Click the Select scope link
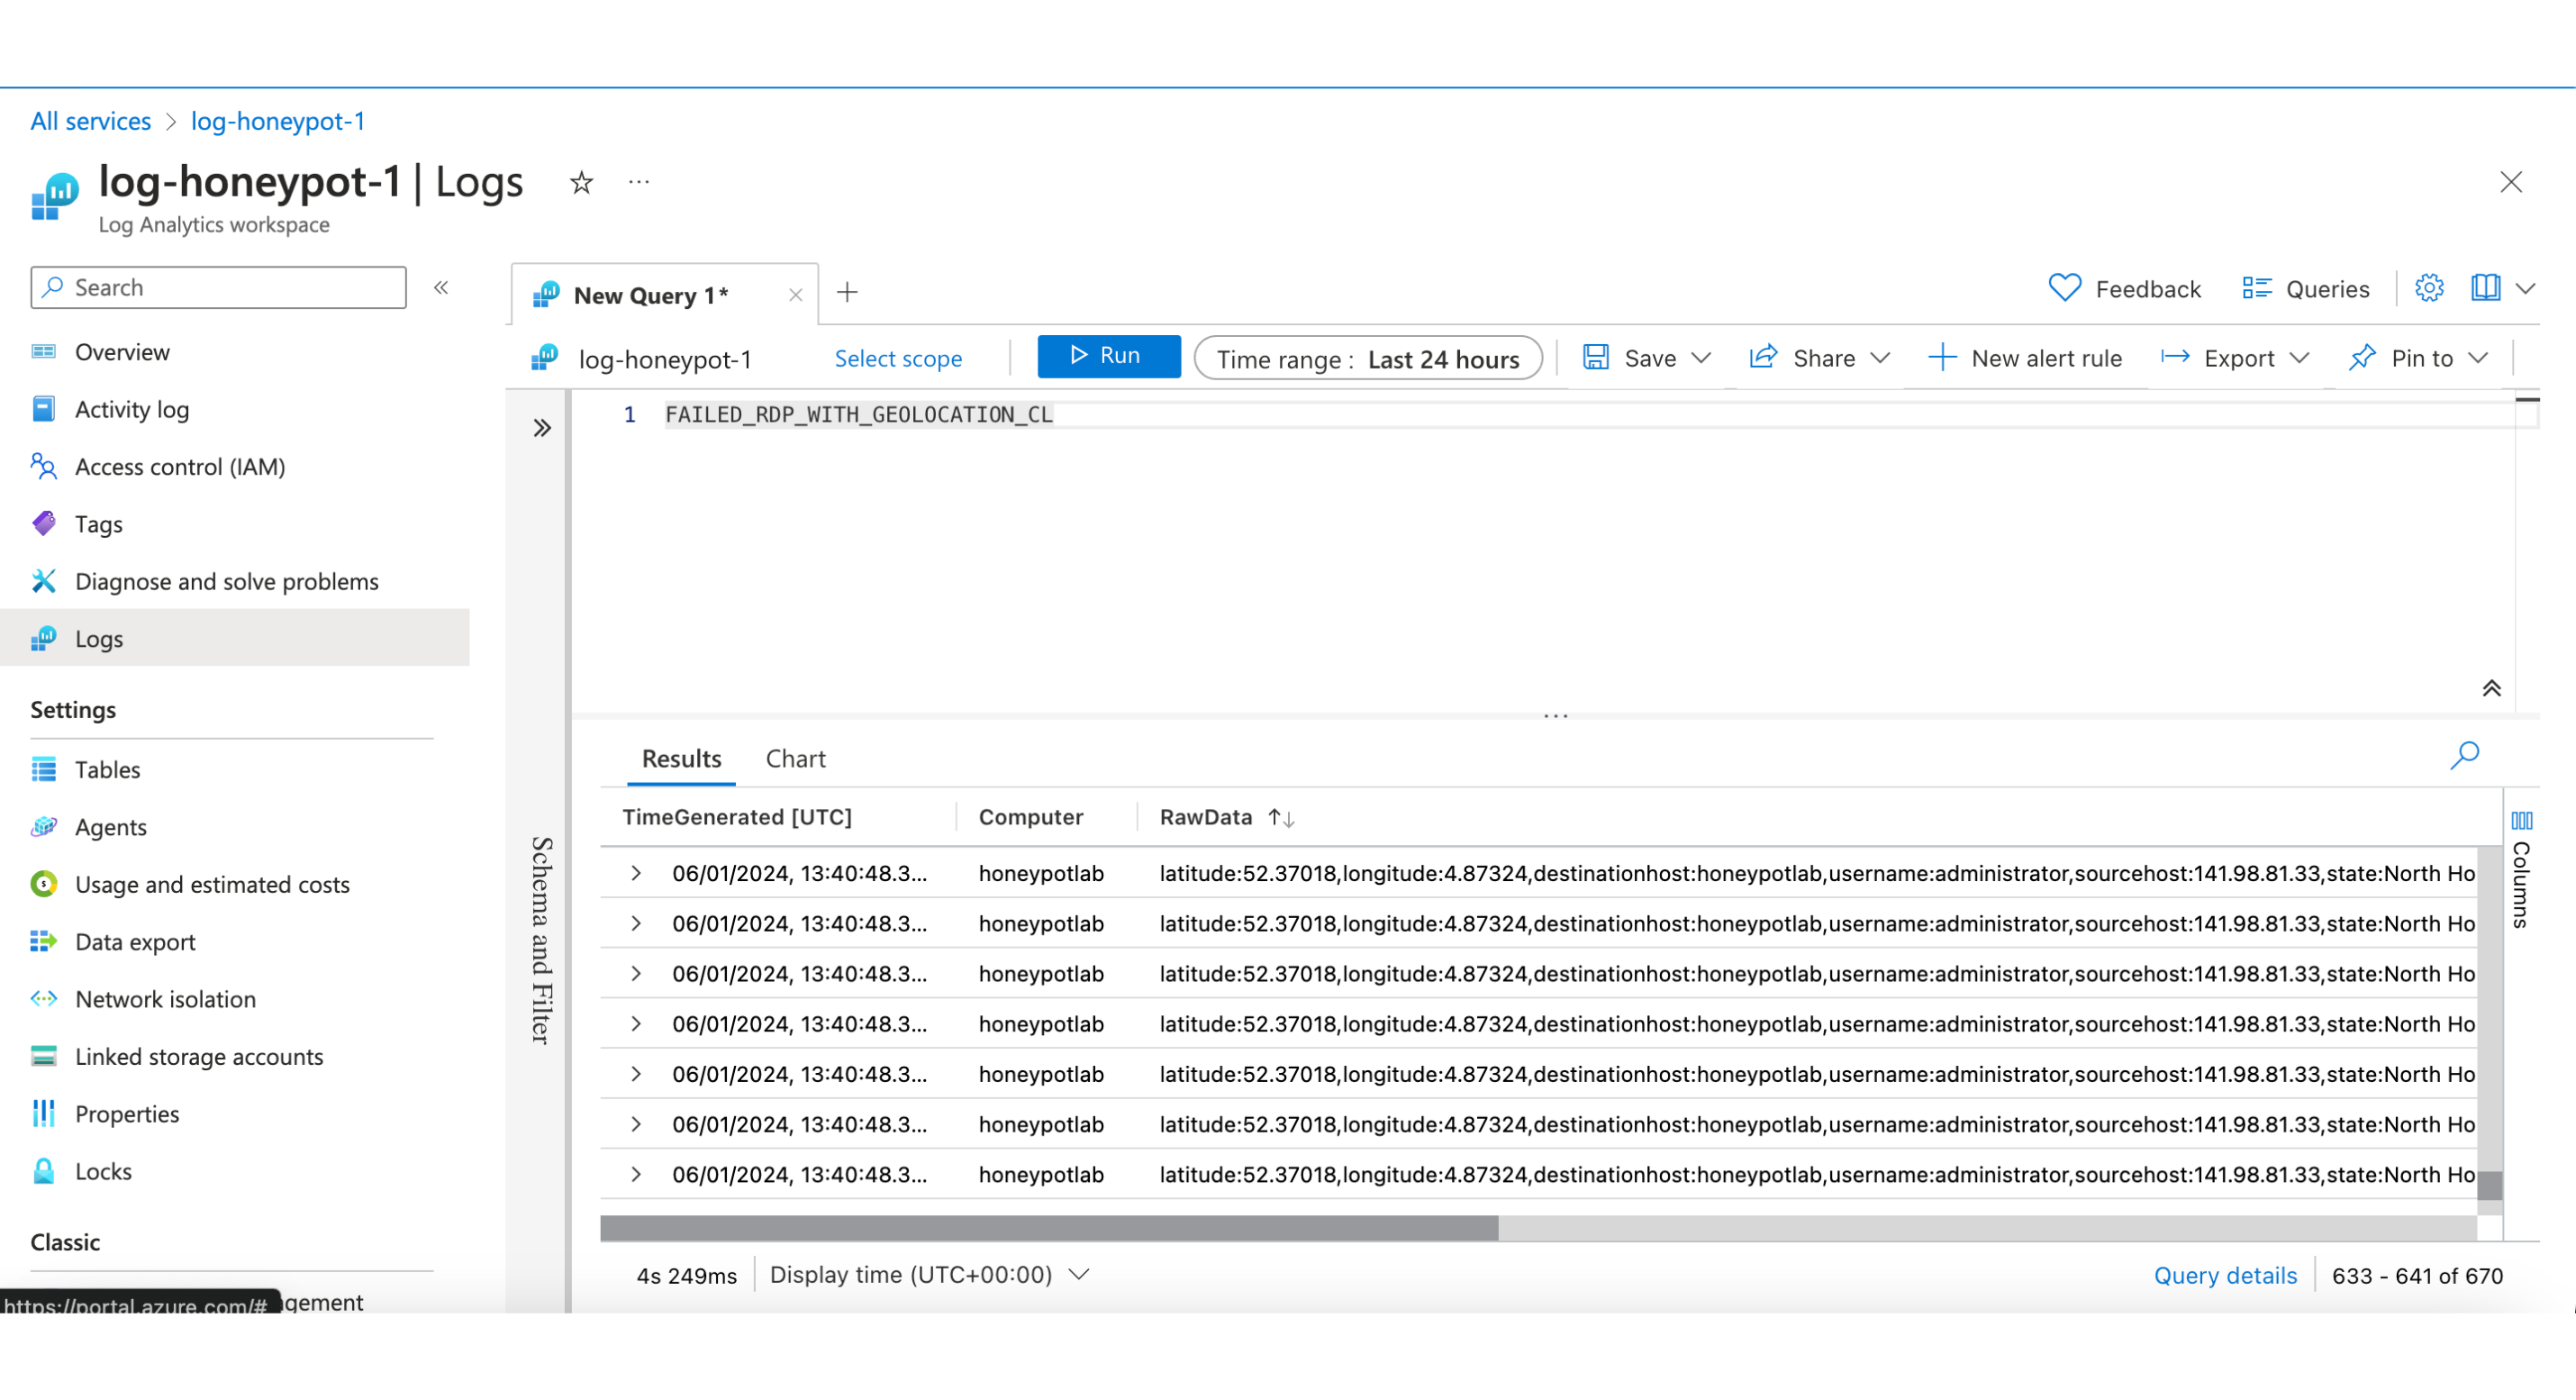The height and width of the screenshot is (1400, 2576). tap(898, 359)
